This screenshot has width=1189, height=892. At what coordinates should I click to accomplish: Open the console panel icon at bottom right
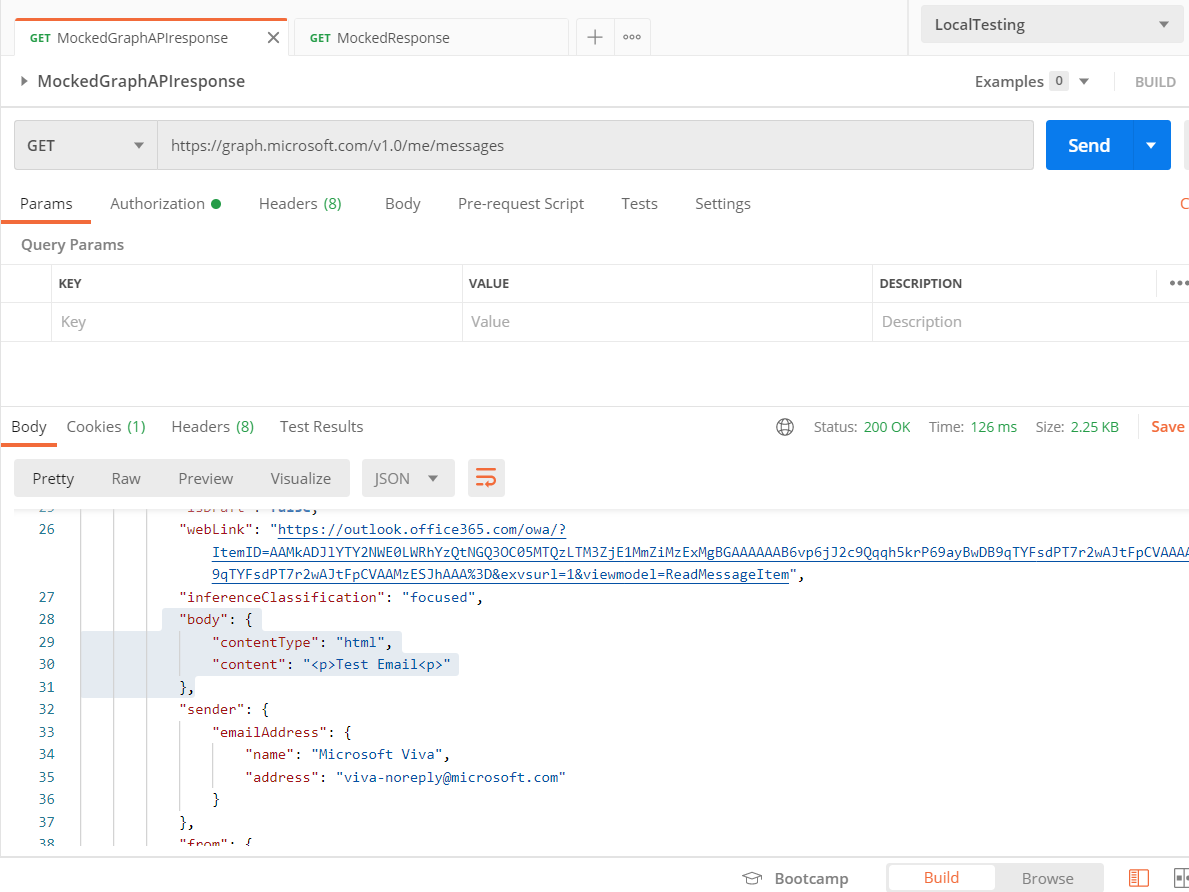pos(1139,877)
